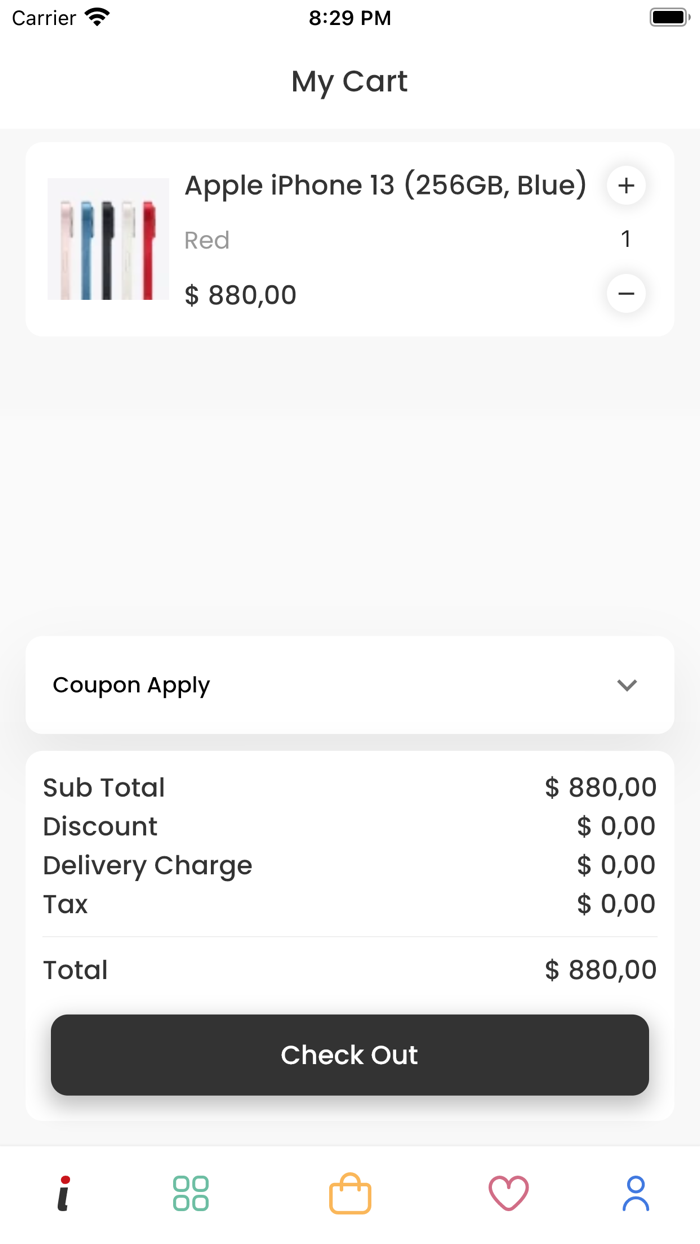Open the wishlist via the heart icon

(509, 1193)
